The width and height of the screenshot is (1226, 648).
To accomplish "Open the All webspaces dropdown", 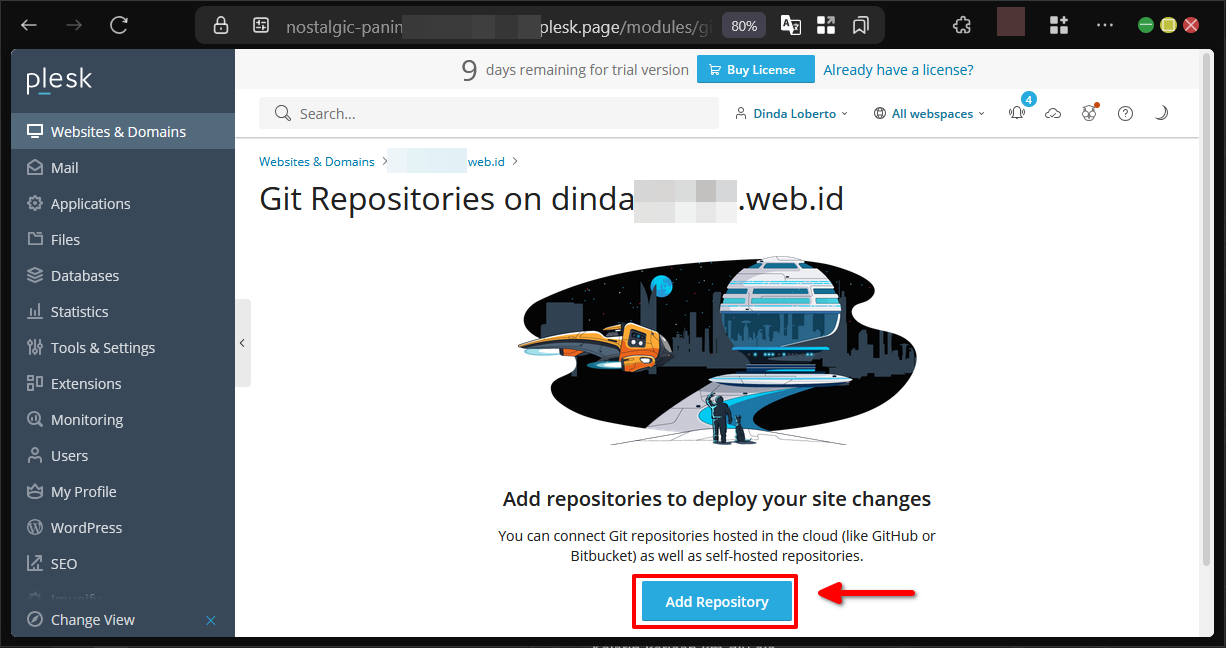I will [x=929, y=114].
